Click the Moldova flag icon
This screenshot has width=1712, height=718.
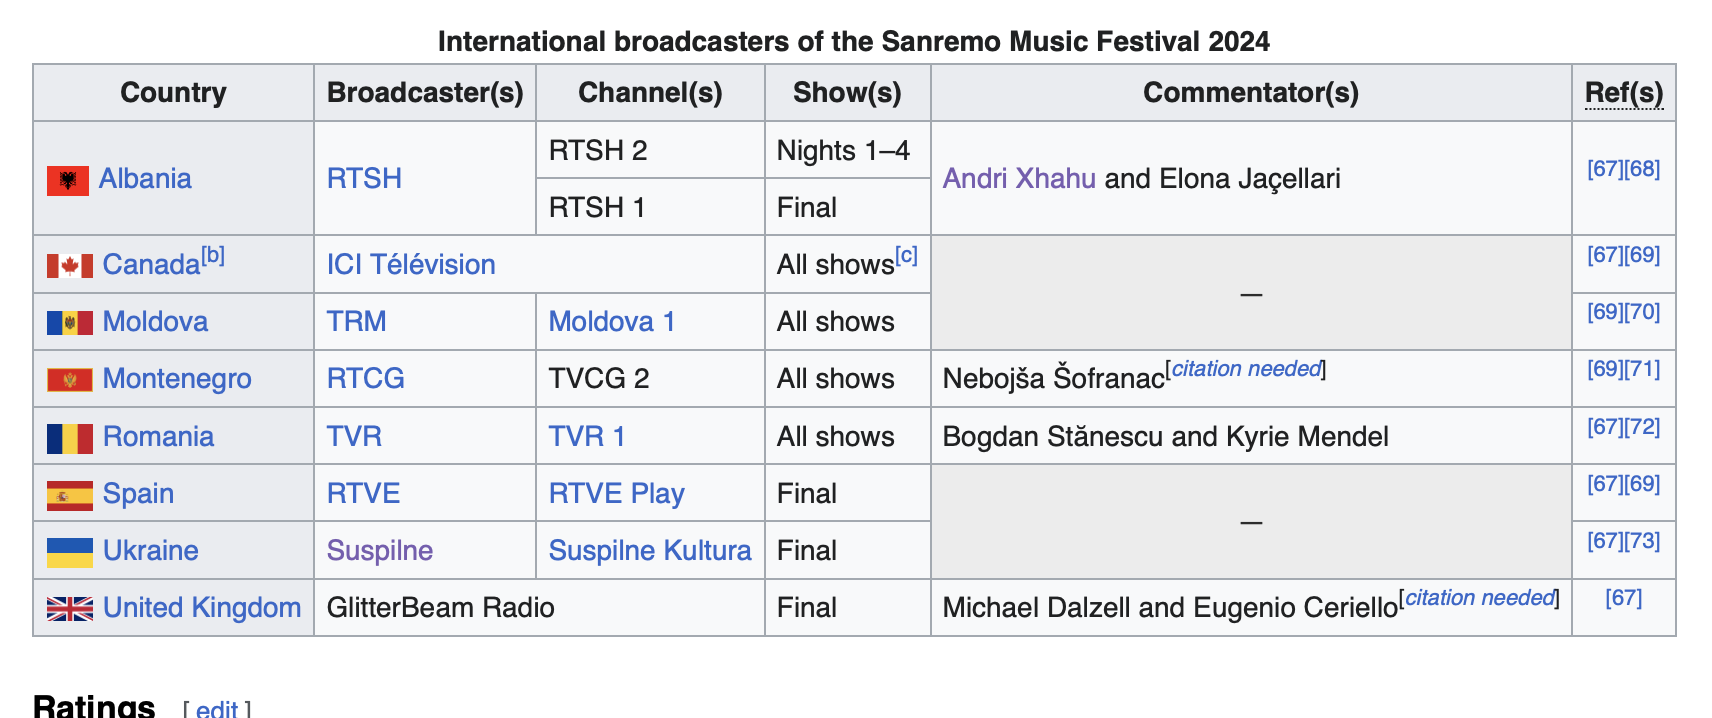click(70, 323)
